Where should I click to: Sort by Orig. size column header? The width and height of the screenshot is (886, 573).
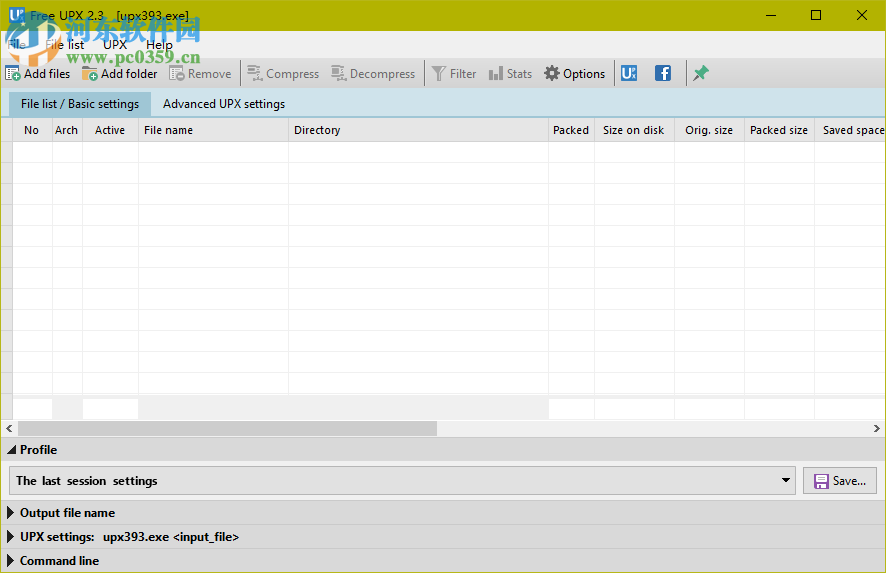[709, 130]
